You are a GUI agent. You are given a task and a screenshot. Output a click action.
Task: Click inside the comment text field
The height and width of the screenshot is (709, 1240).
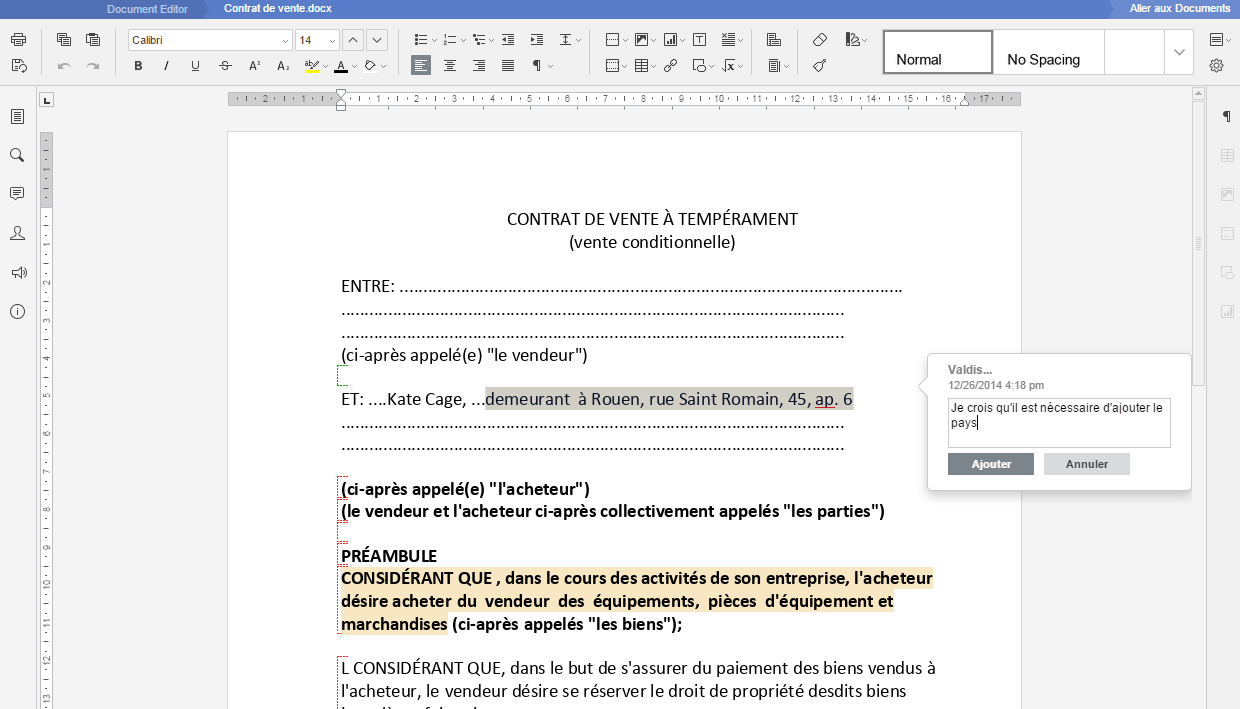click(x=1059, y=423)
